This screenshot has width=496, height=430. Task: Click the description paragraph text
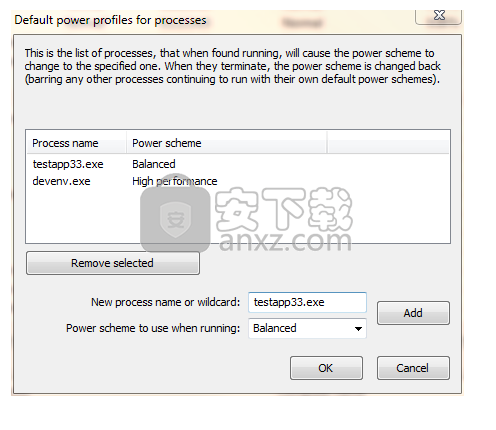click(233, 66)
